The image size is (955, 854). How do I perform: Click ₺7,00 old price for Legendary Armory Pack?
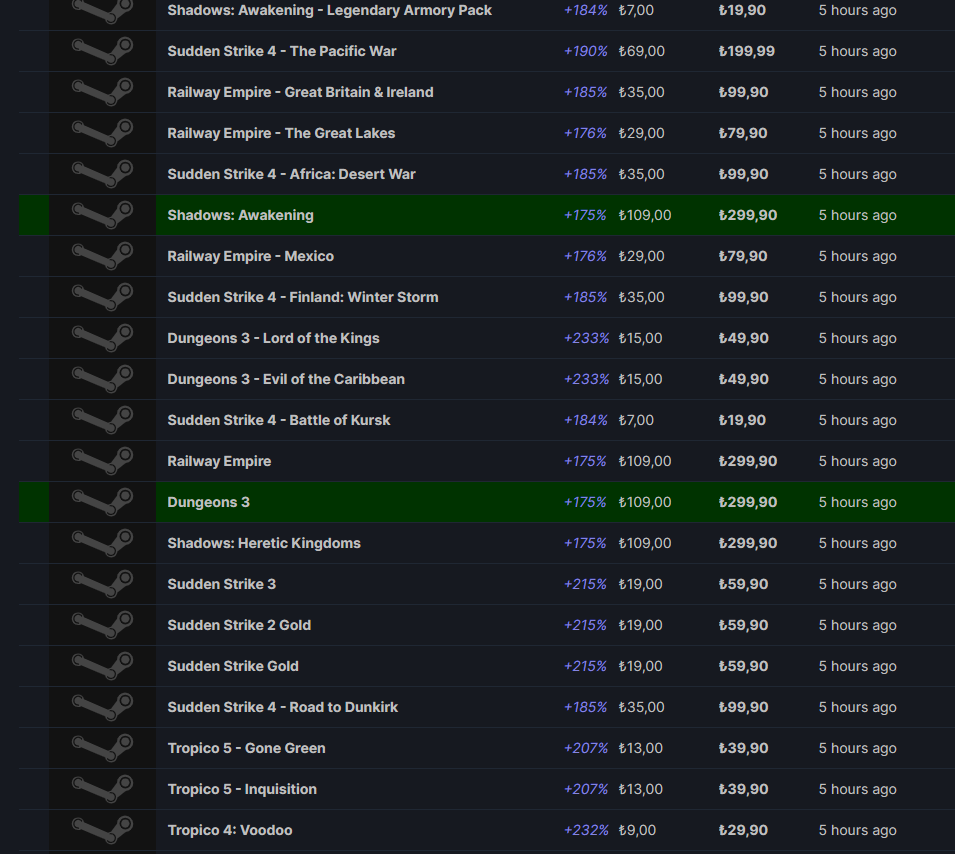tap(636, 10)
